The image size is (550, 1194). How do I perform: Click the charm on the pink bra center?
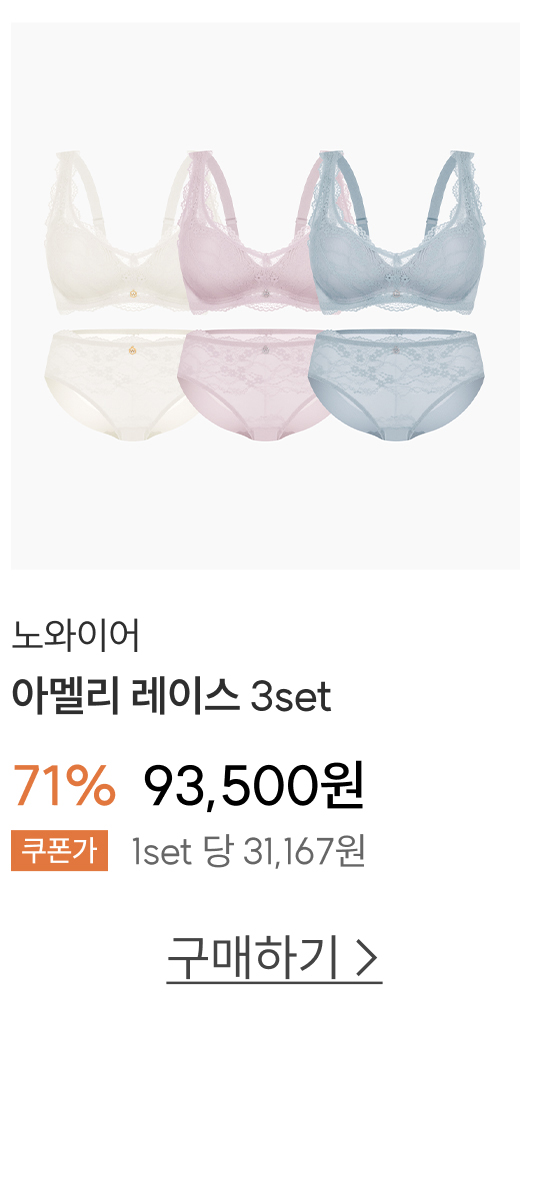(265, 293)
